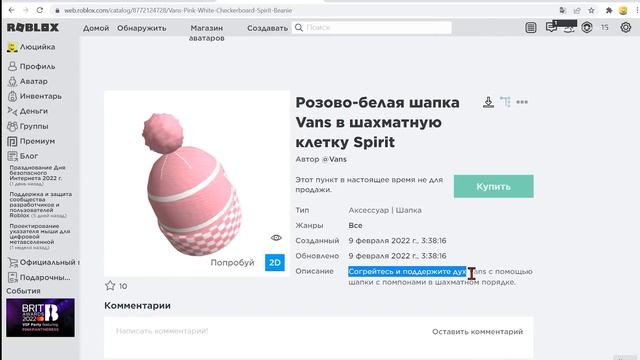Open Официальный магазин in sidebar
Image resolution: width=640 pixels, height=360 pixels.
(43, 262)
